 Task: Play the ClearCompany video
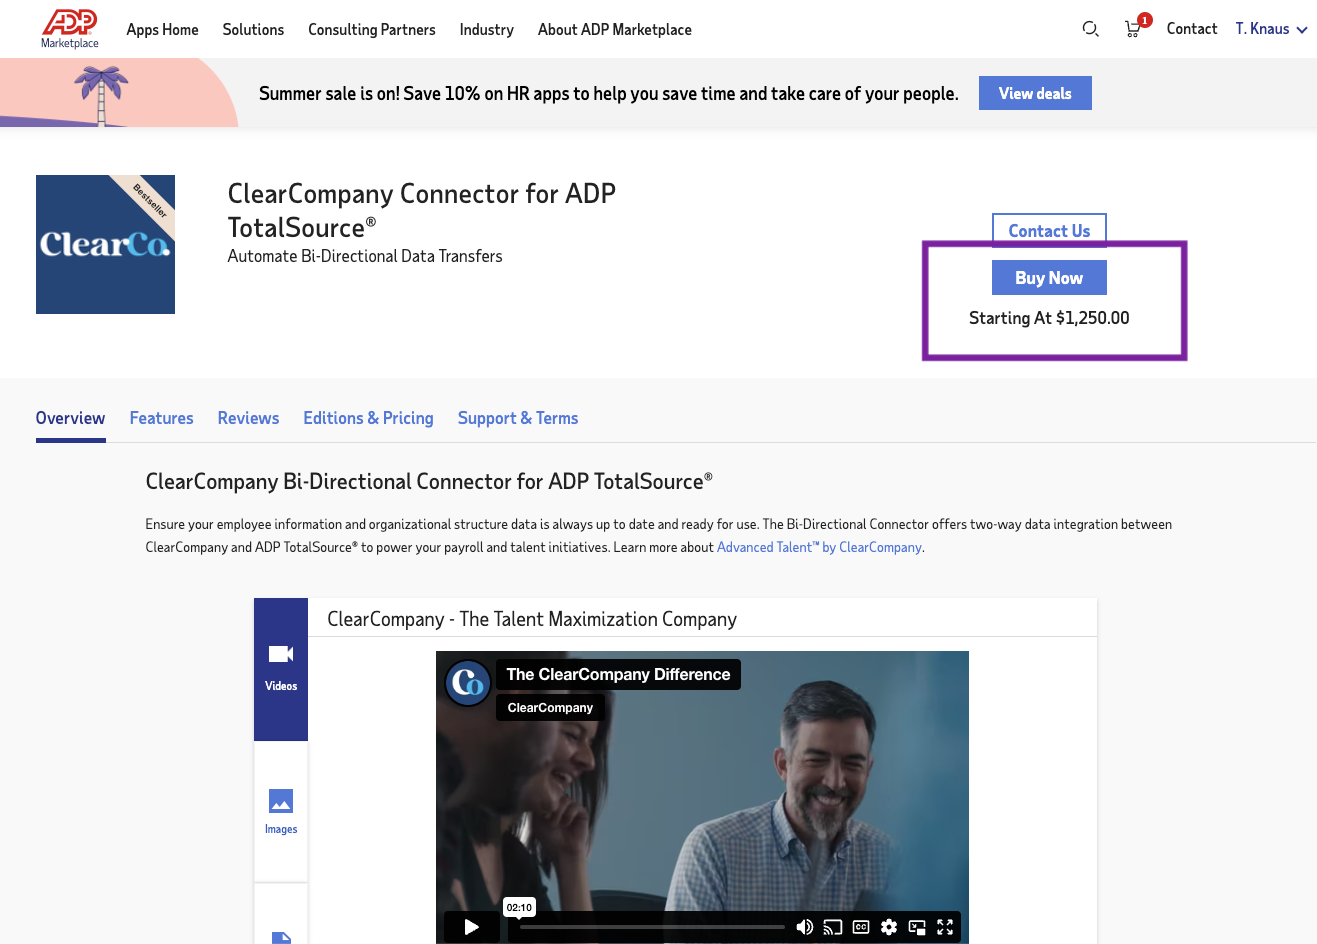pyautogui.click(x=472, y=927)
